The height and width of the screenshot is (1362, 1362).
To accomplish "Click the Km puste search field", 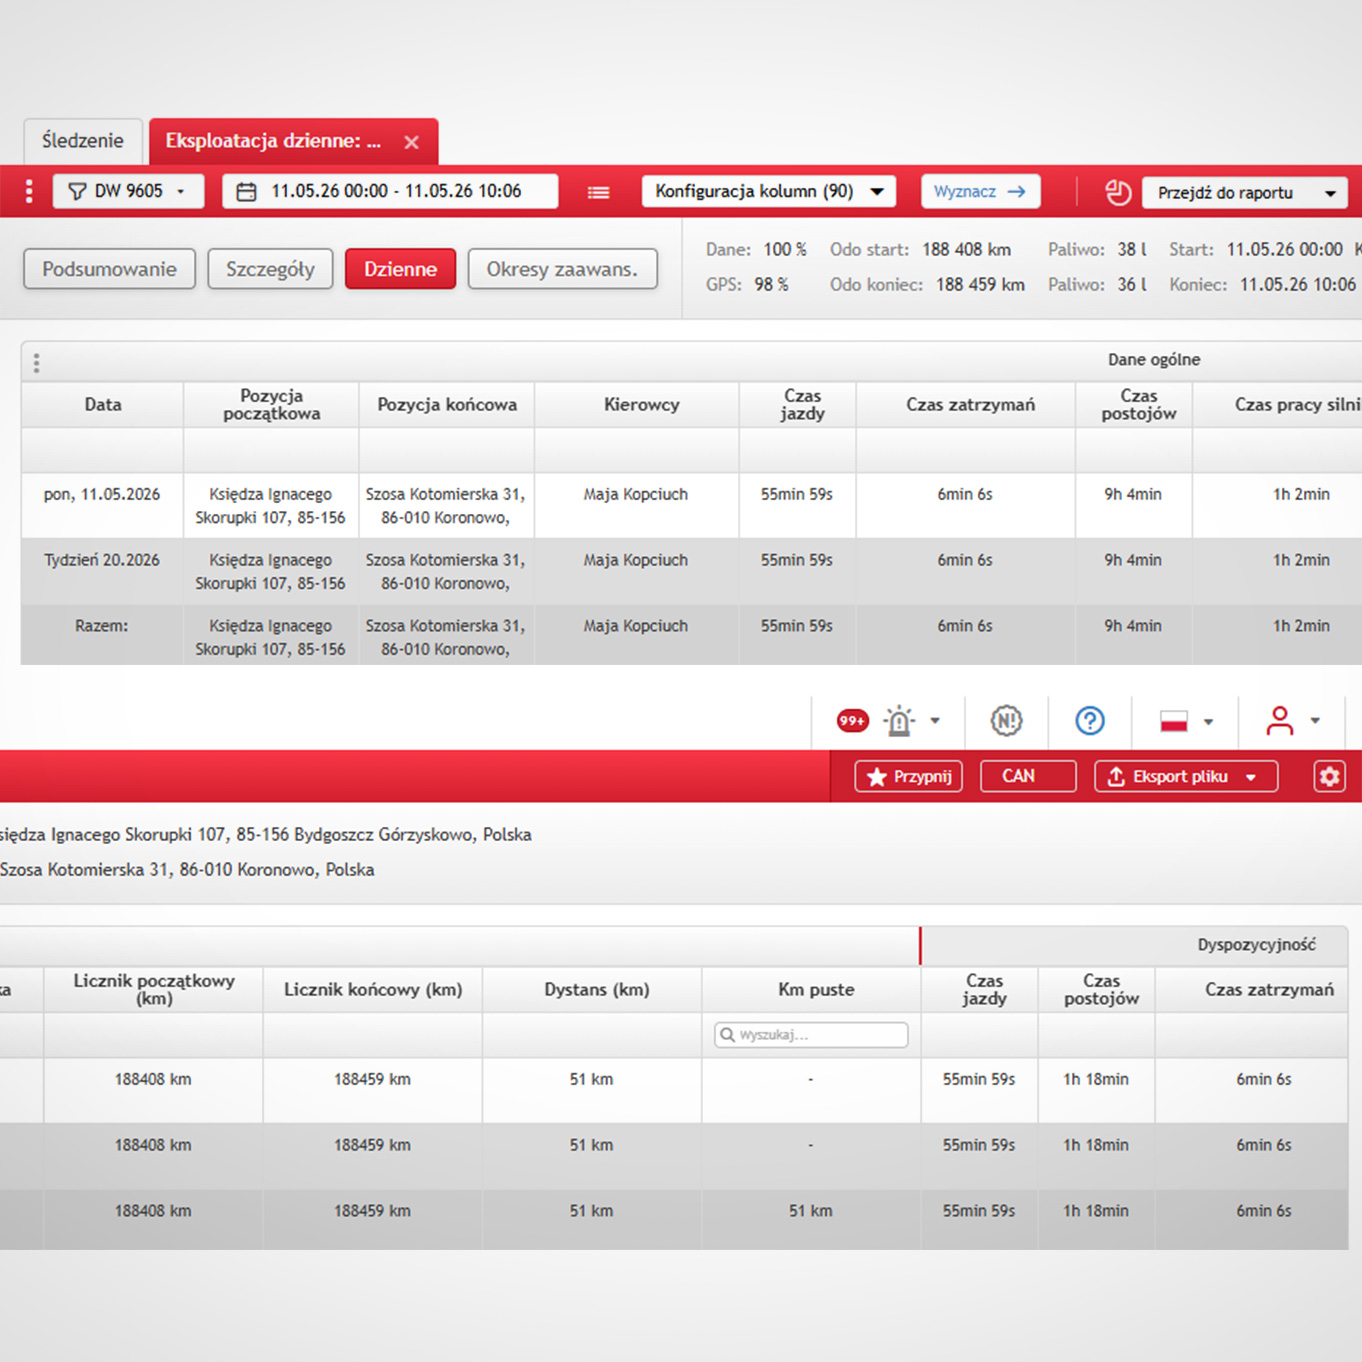I will tap(811, 1035).
